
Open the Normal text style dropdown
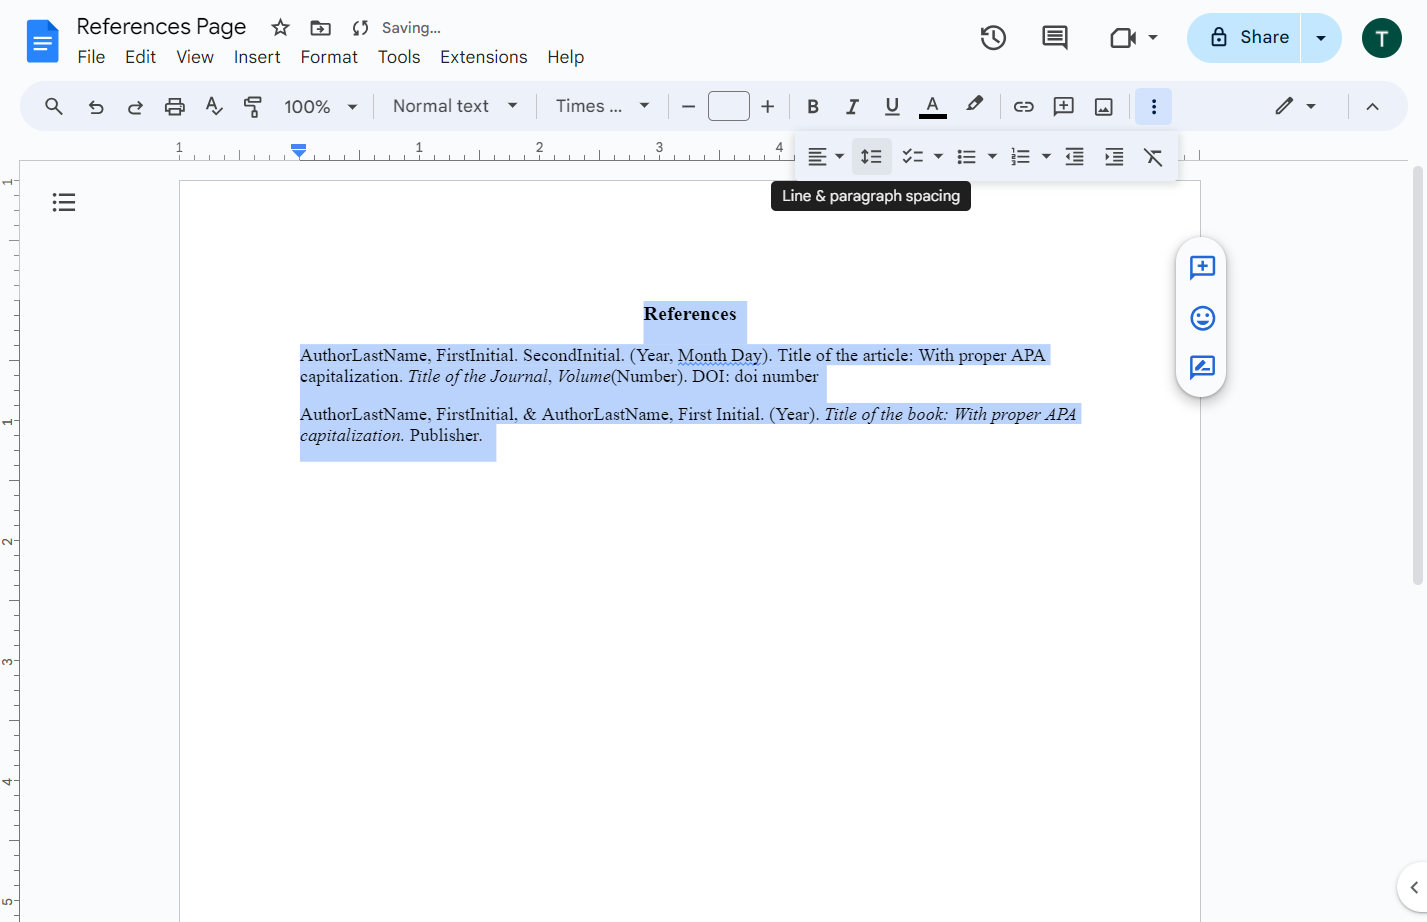(x=455, y=106)
